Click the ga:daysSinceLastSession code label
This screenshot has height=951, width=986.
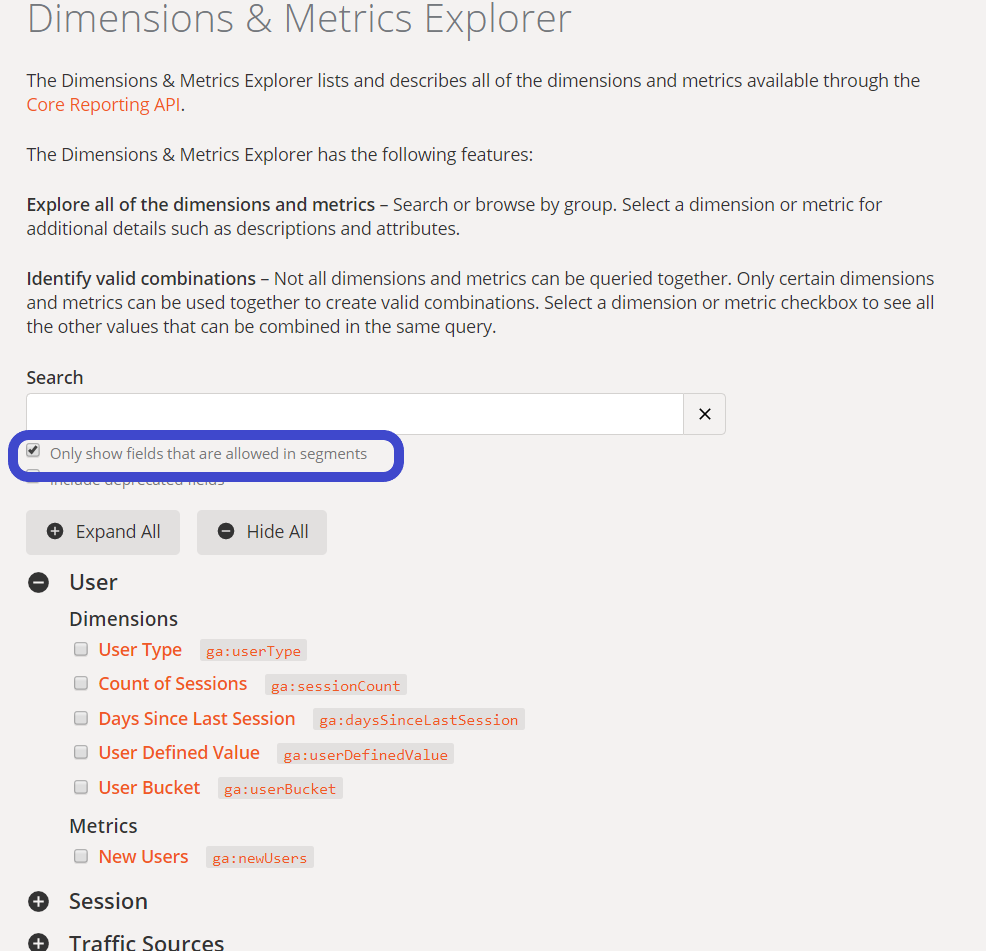click(x=419, y=720)
